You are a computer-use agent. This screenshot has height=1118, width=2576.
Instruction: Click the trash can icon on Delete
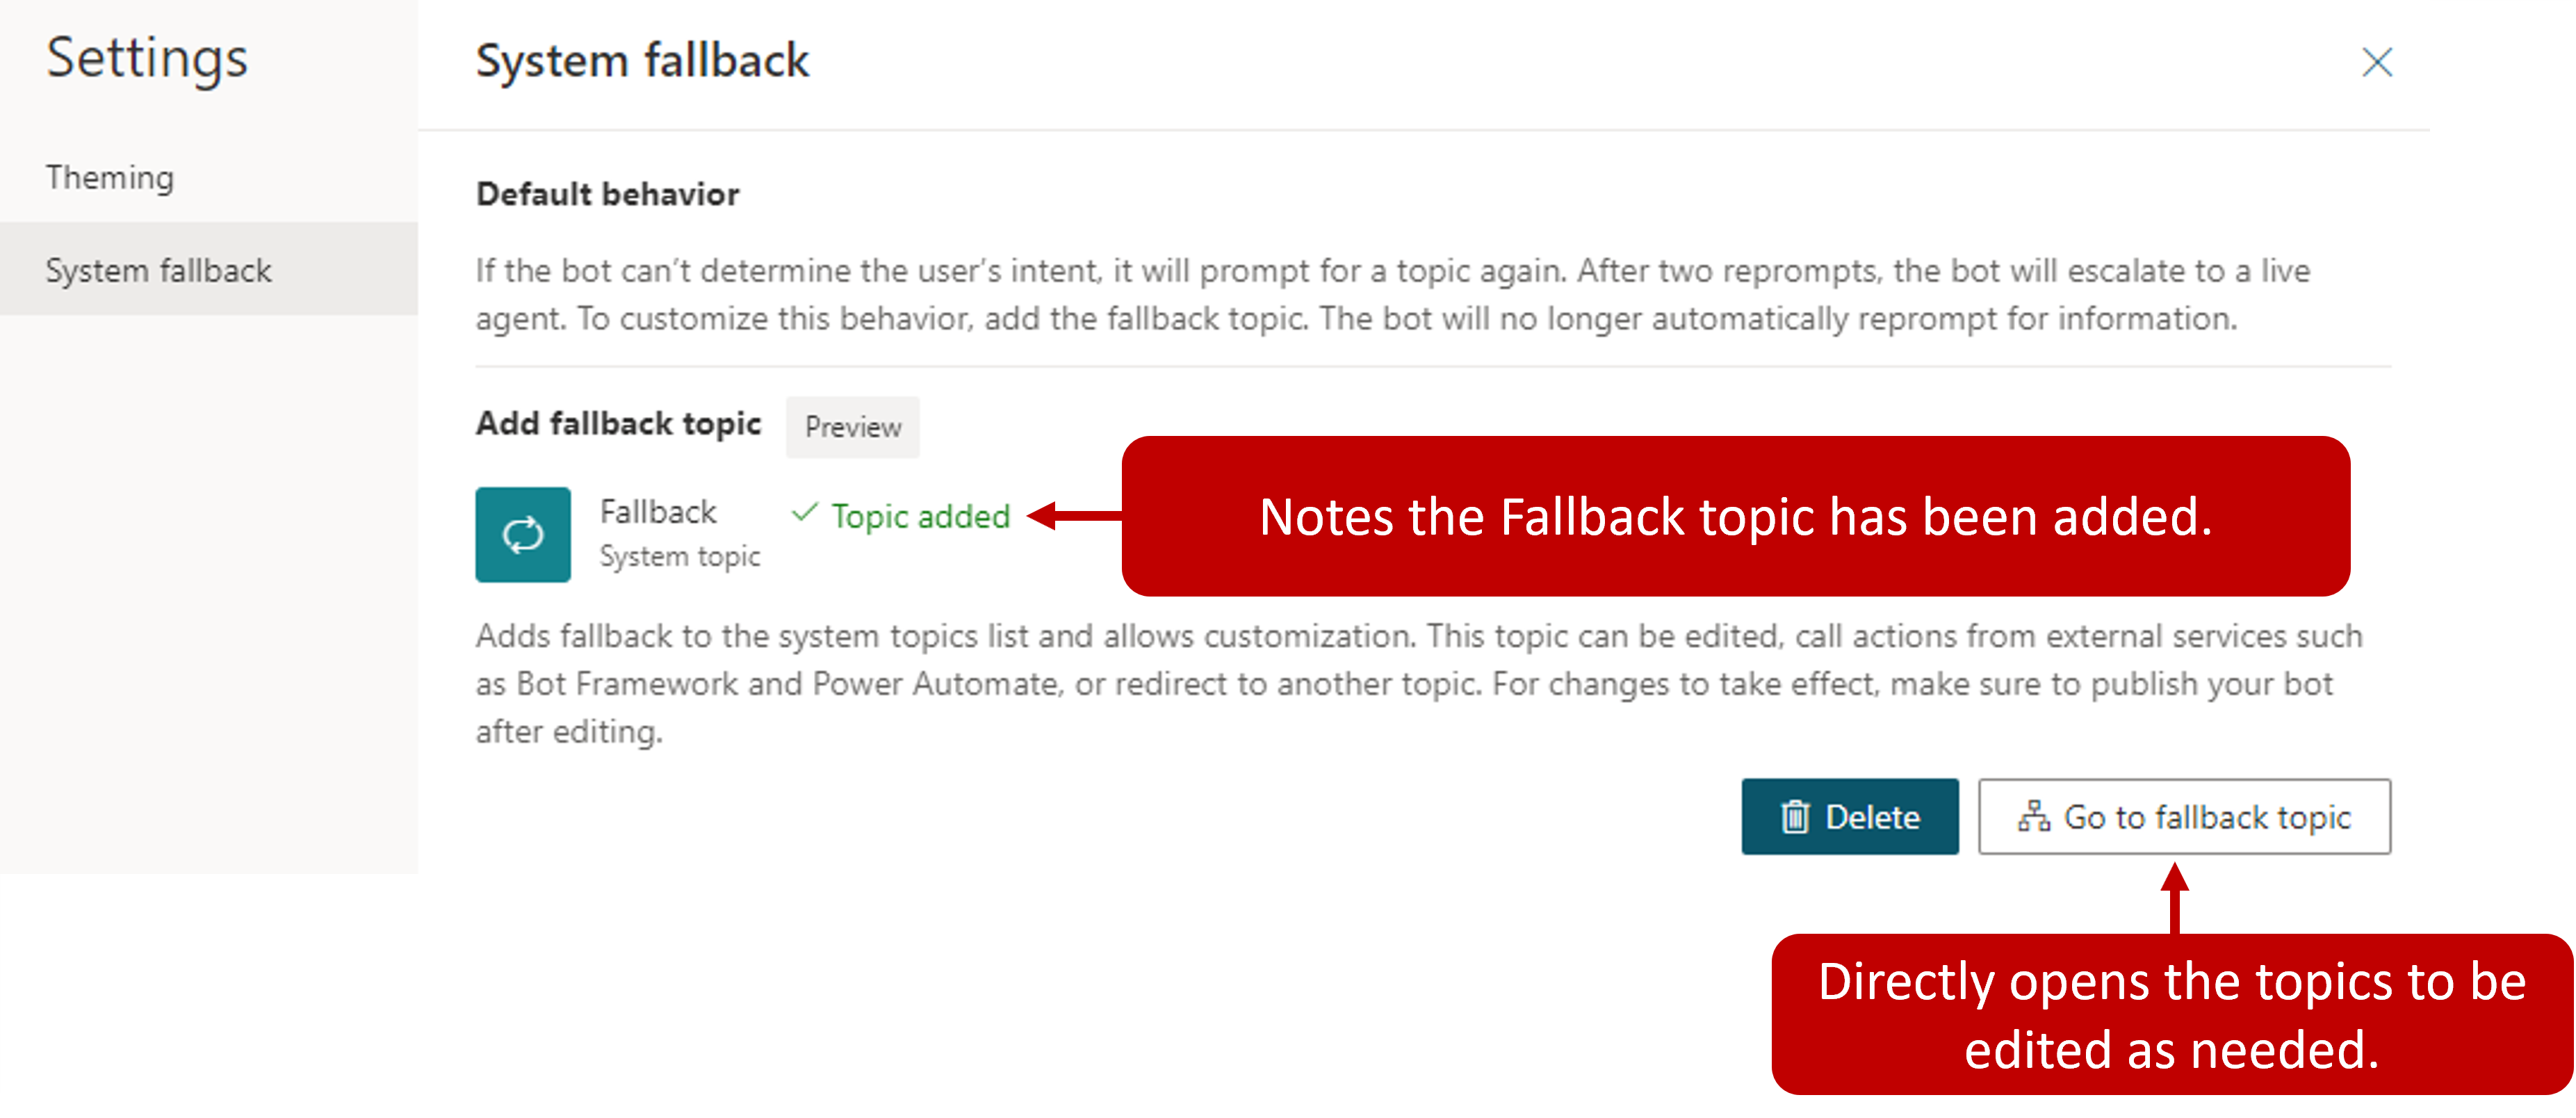click(x=1795, y=817)
